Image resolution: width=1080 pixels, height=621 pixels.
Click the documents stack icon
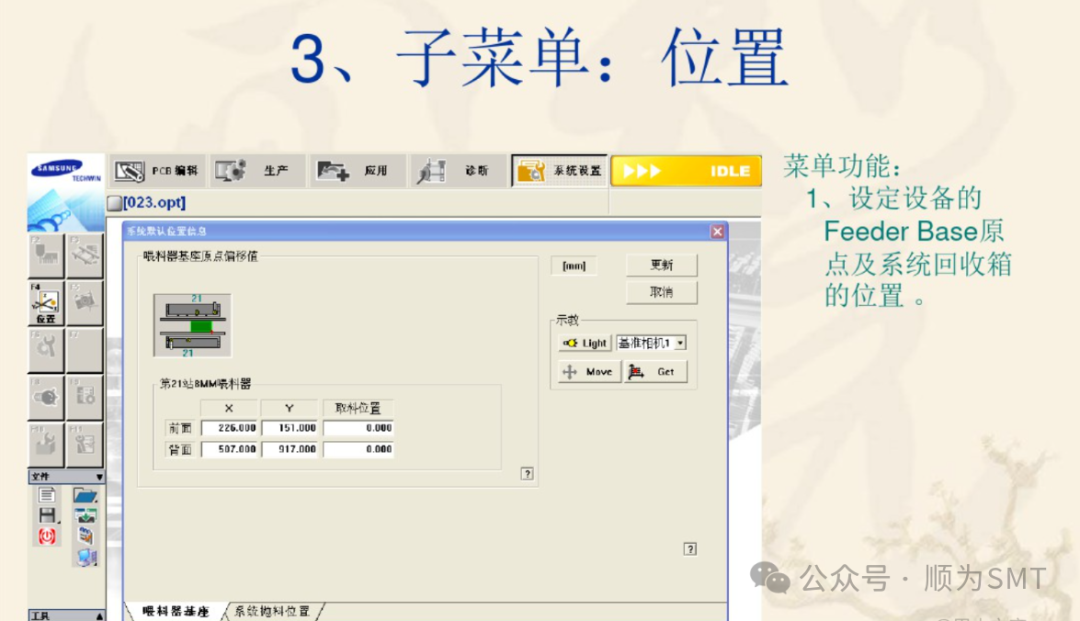coord(85,535)
